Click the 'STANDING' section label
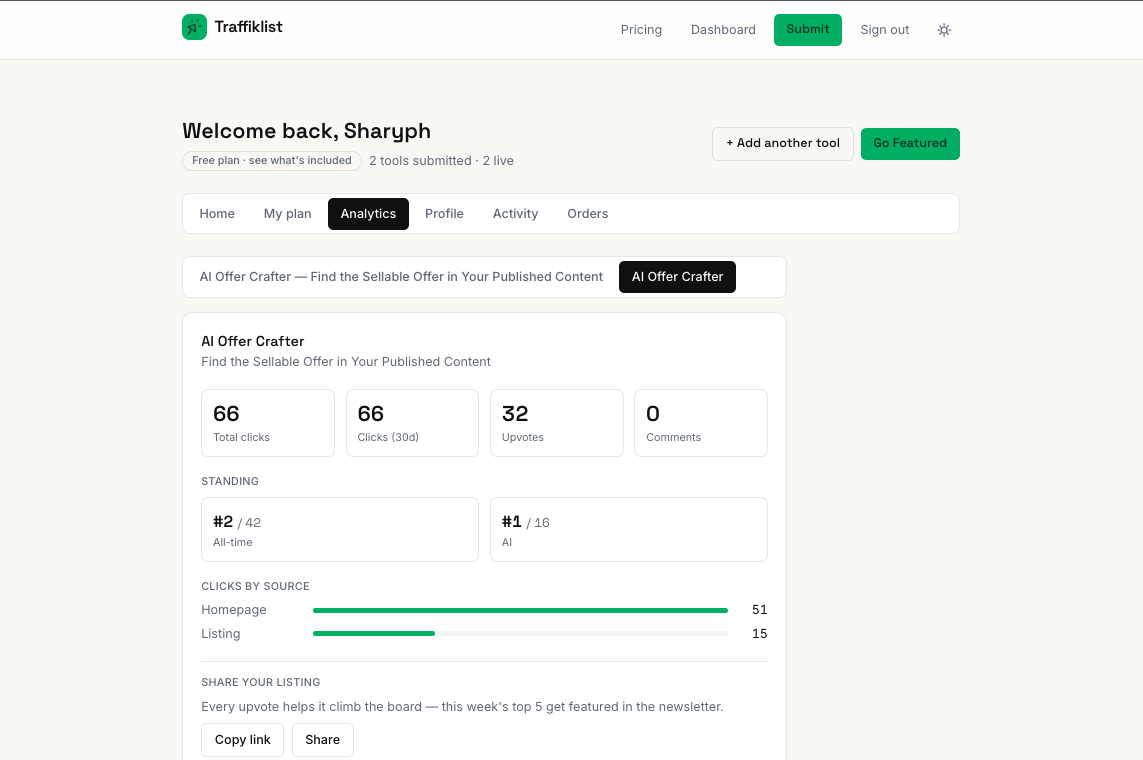1143x760 pixels. click(230, 481)
